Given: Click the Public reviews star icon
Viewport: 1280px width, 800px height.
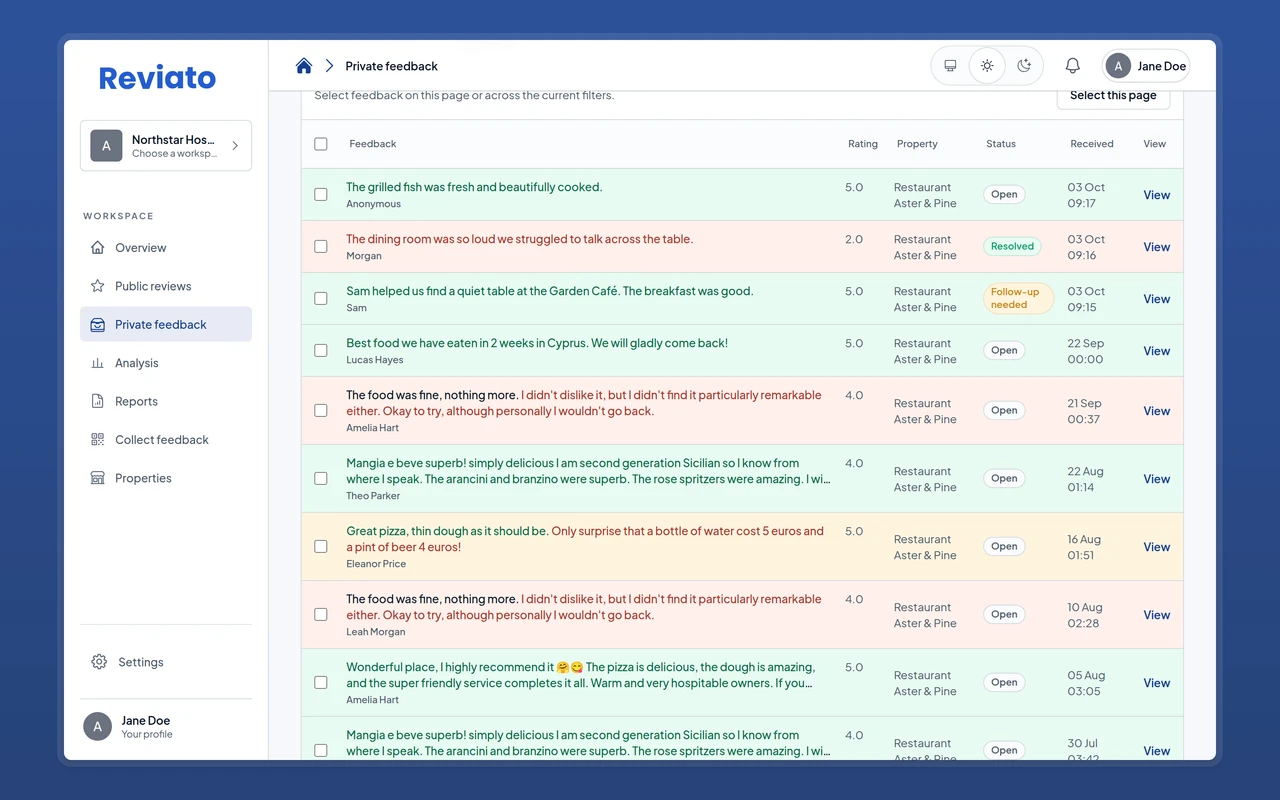Looking at the screenshot, I should pos(97,286).
